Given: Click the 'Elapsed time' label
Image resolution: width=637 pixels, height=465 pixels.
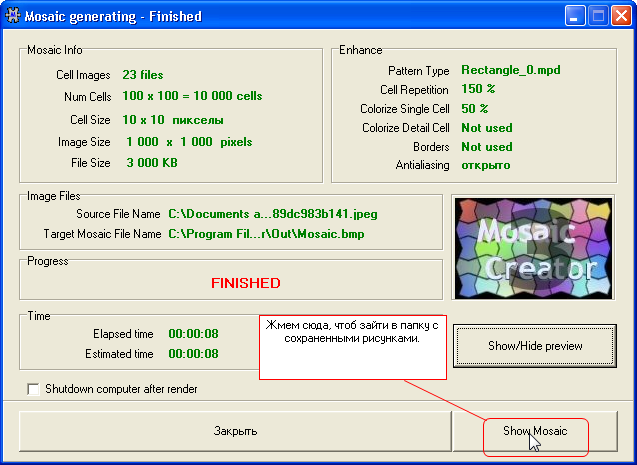Looking at the screenshot, I should (123, 334).
